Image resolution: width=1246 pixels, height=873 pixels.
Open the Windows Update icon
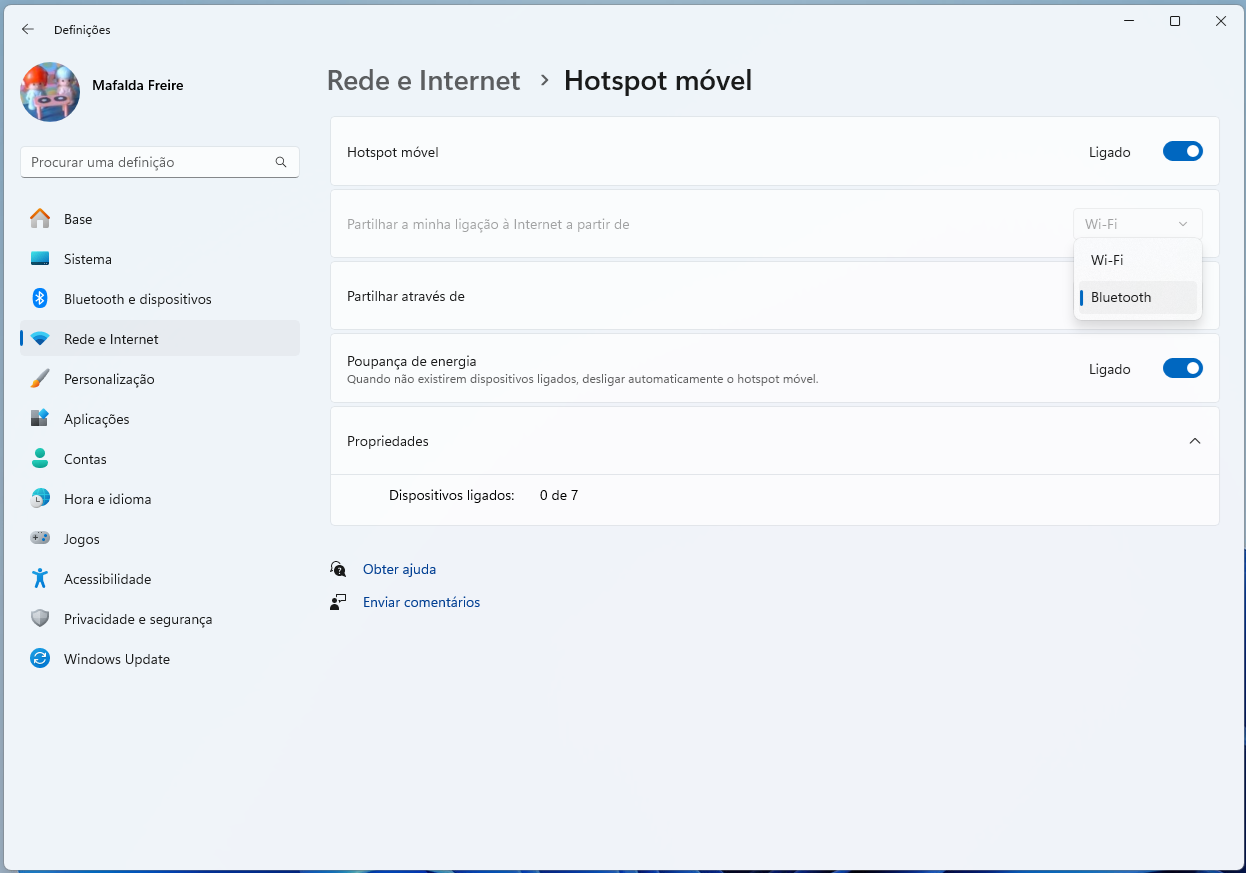click(x=40, y=659)
